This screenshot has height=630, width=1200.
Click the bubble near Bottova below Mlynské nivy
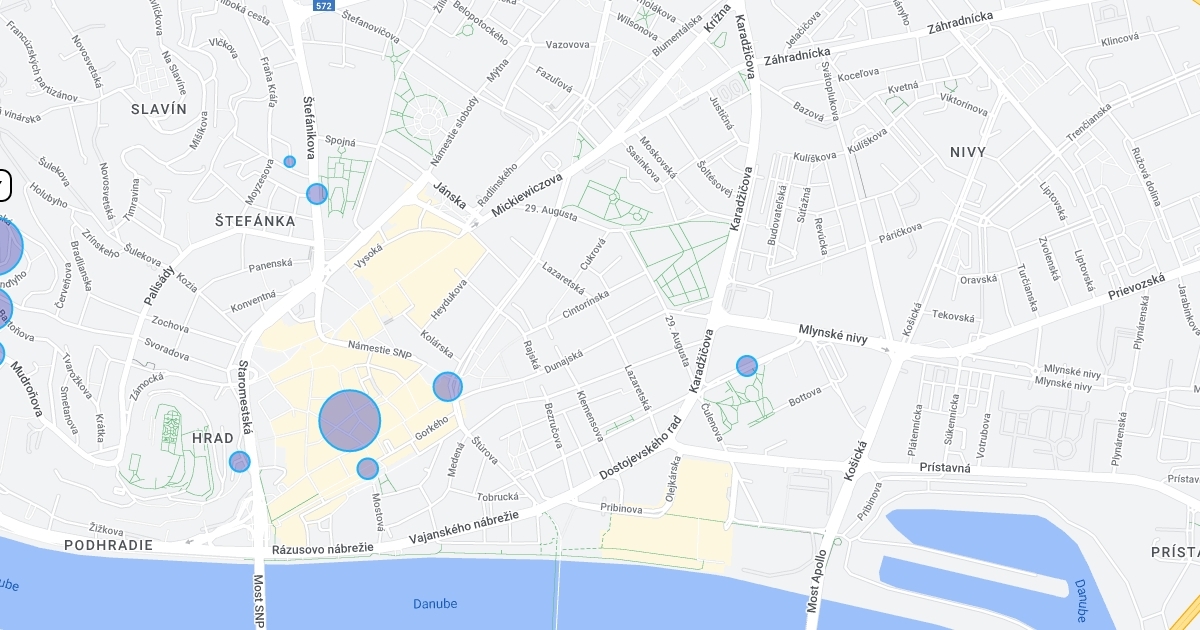(747, 366)
